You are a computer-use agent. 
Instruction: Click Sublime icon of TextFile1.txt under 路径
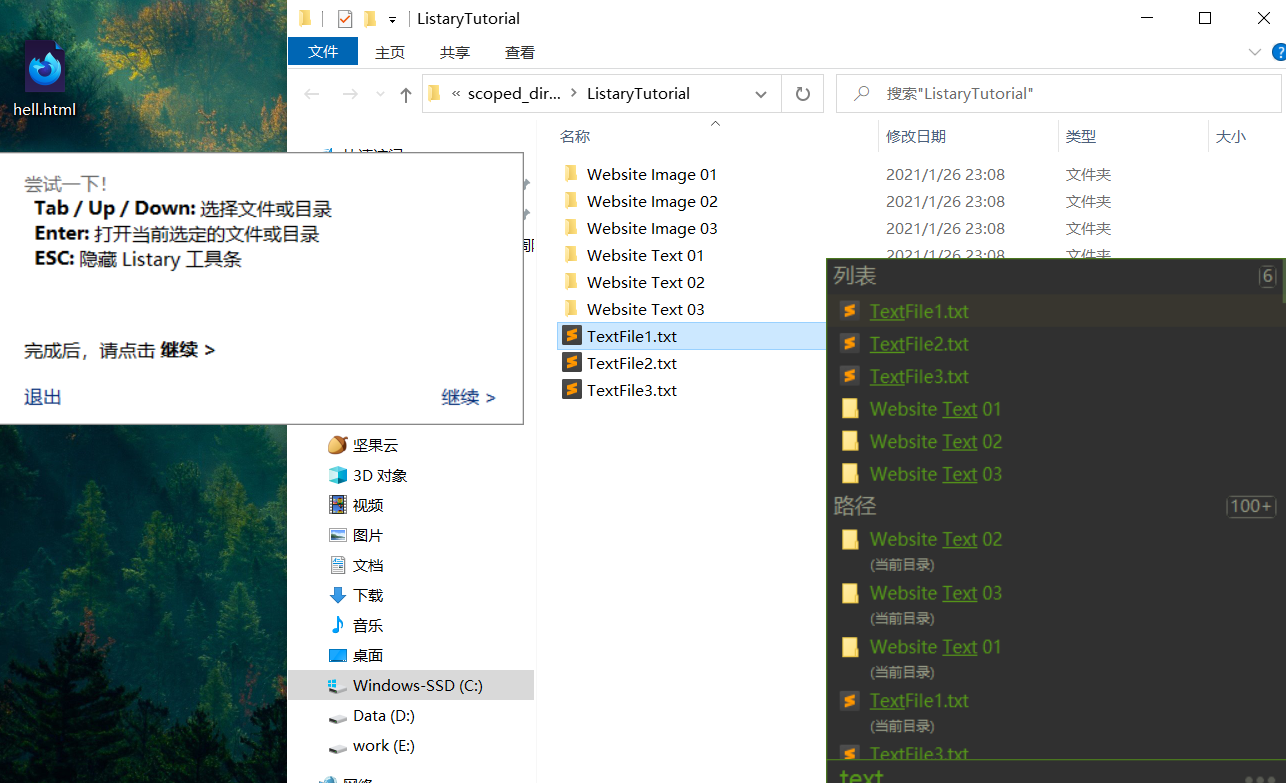[850, 700]
